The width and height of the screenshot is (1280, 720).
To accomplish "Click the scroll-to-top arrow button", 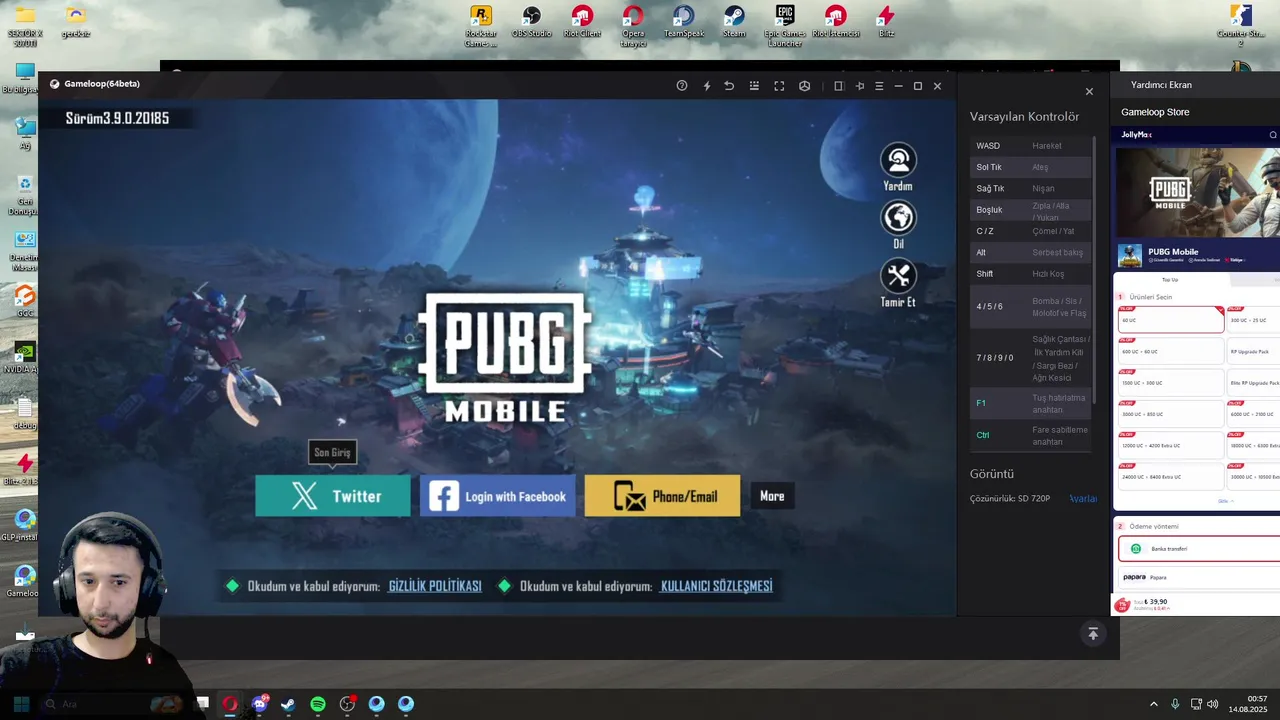I will tap(1093, 634).
